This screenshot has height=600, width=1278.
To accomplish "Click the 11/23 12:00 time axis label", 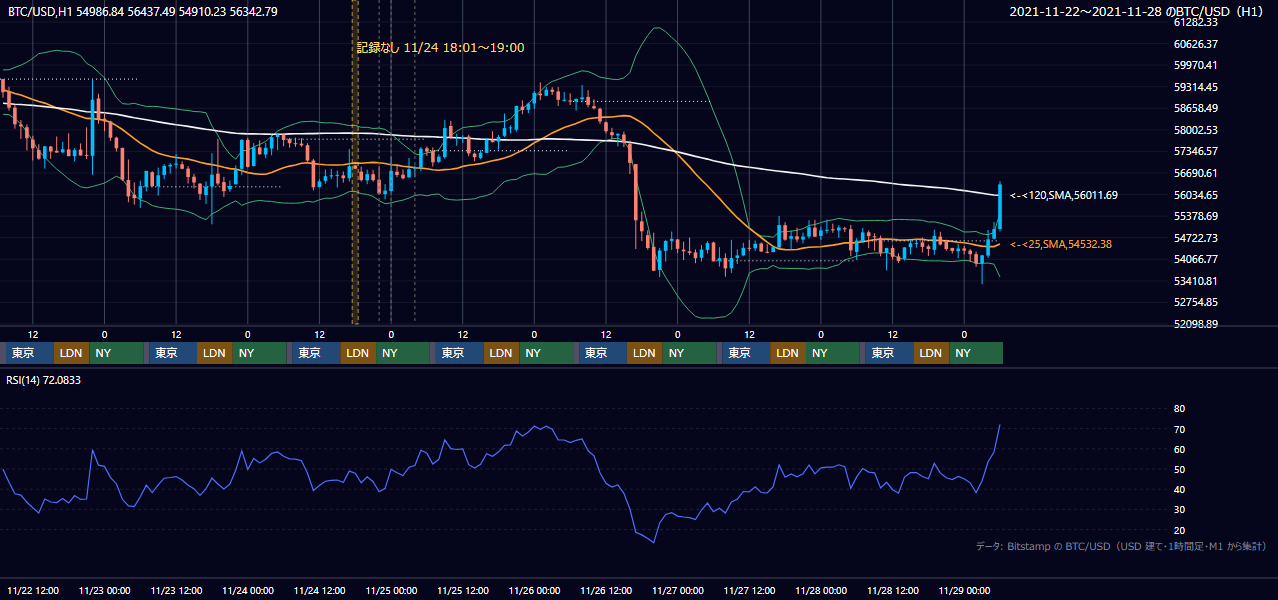I will (177, 590).
